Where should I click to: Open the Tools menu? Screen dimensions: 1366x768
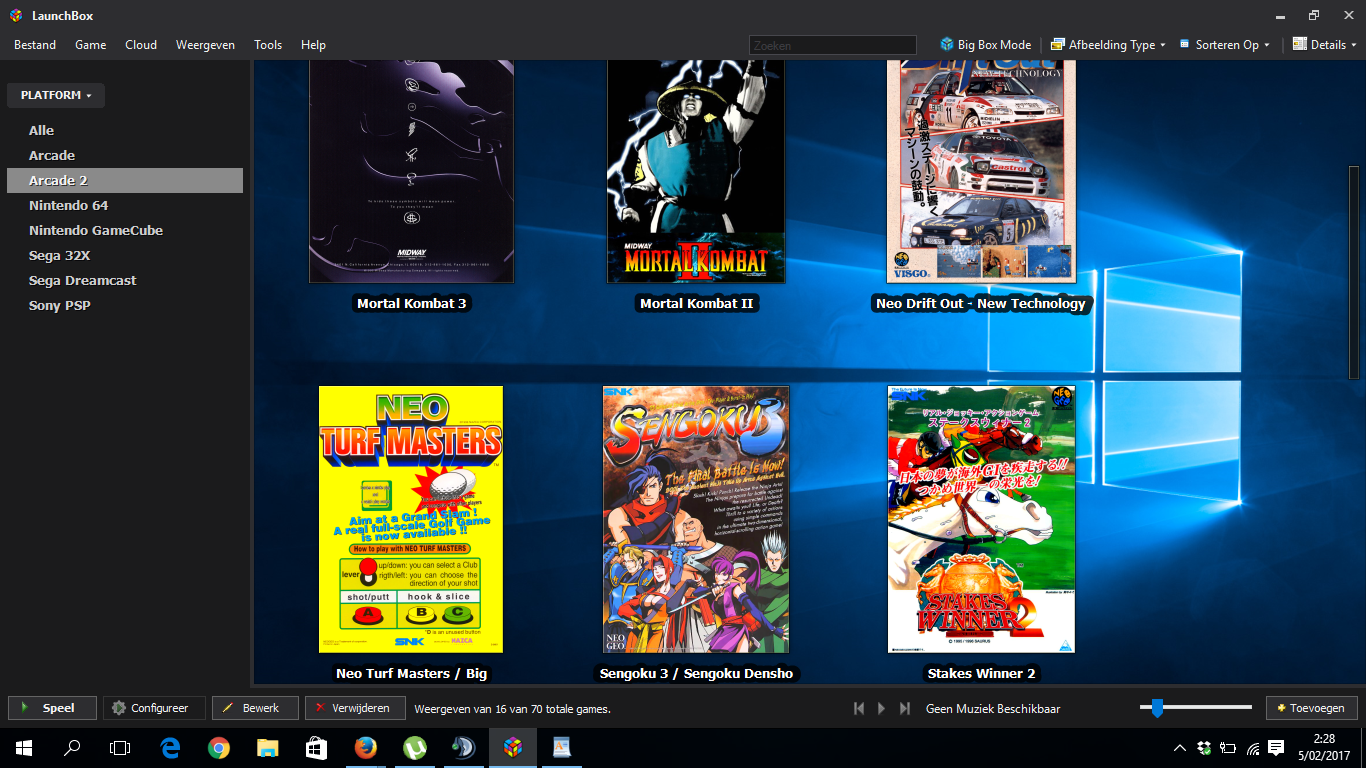coord(268,45)
